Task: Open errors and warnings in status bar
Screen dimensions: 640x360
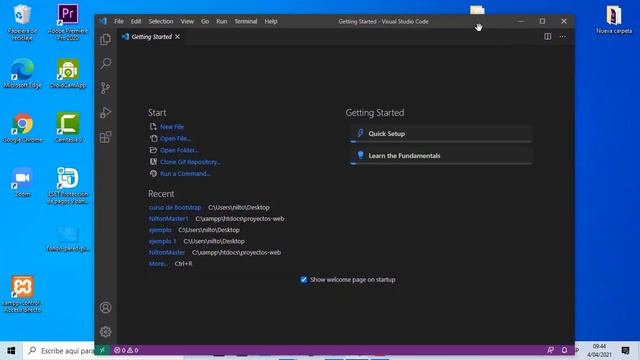Action: pyautogui.click(x=126, y=350)
